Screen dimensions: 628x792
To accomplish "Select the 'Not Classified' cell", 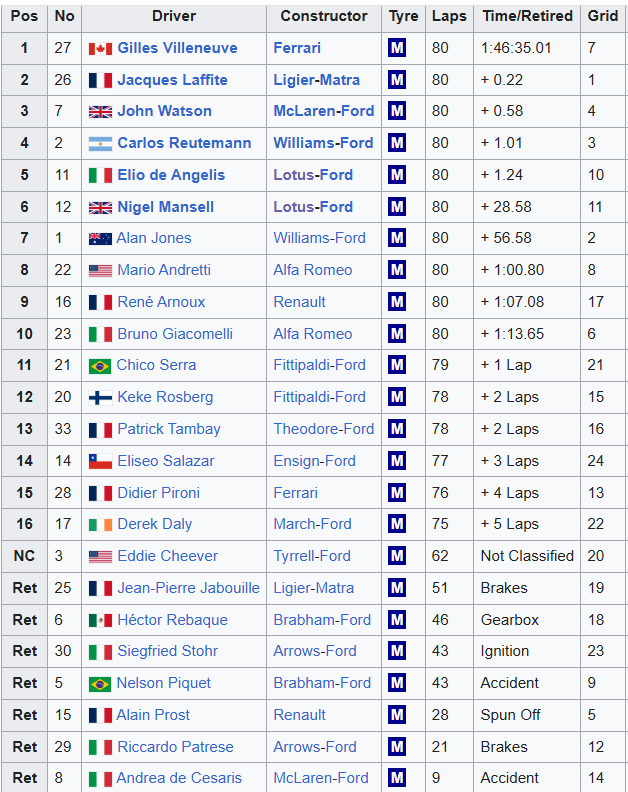I will 527,556.
